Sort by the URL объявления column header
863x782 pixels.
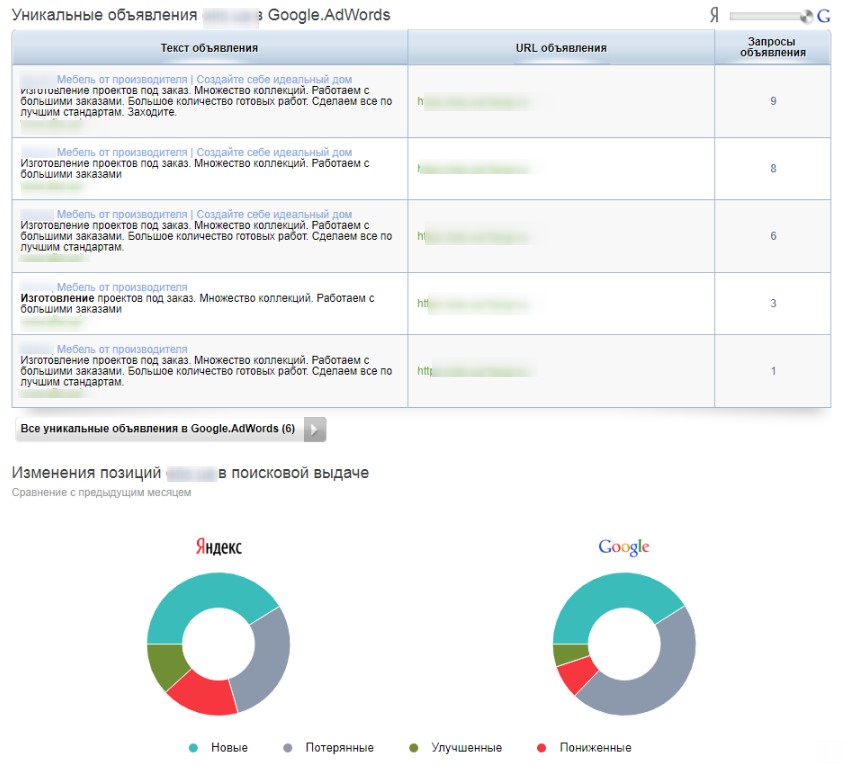click(561, 48)
